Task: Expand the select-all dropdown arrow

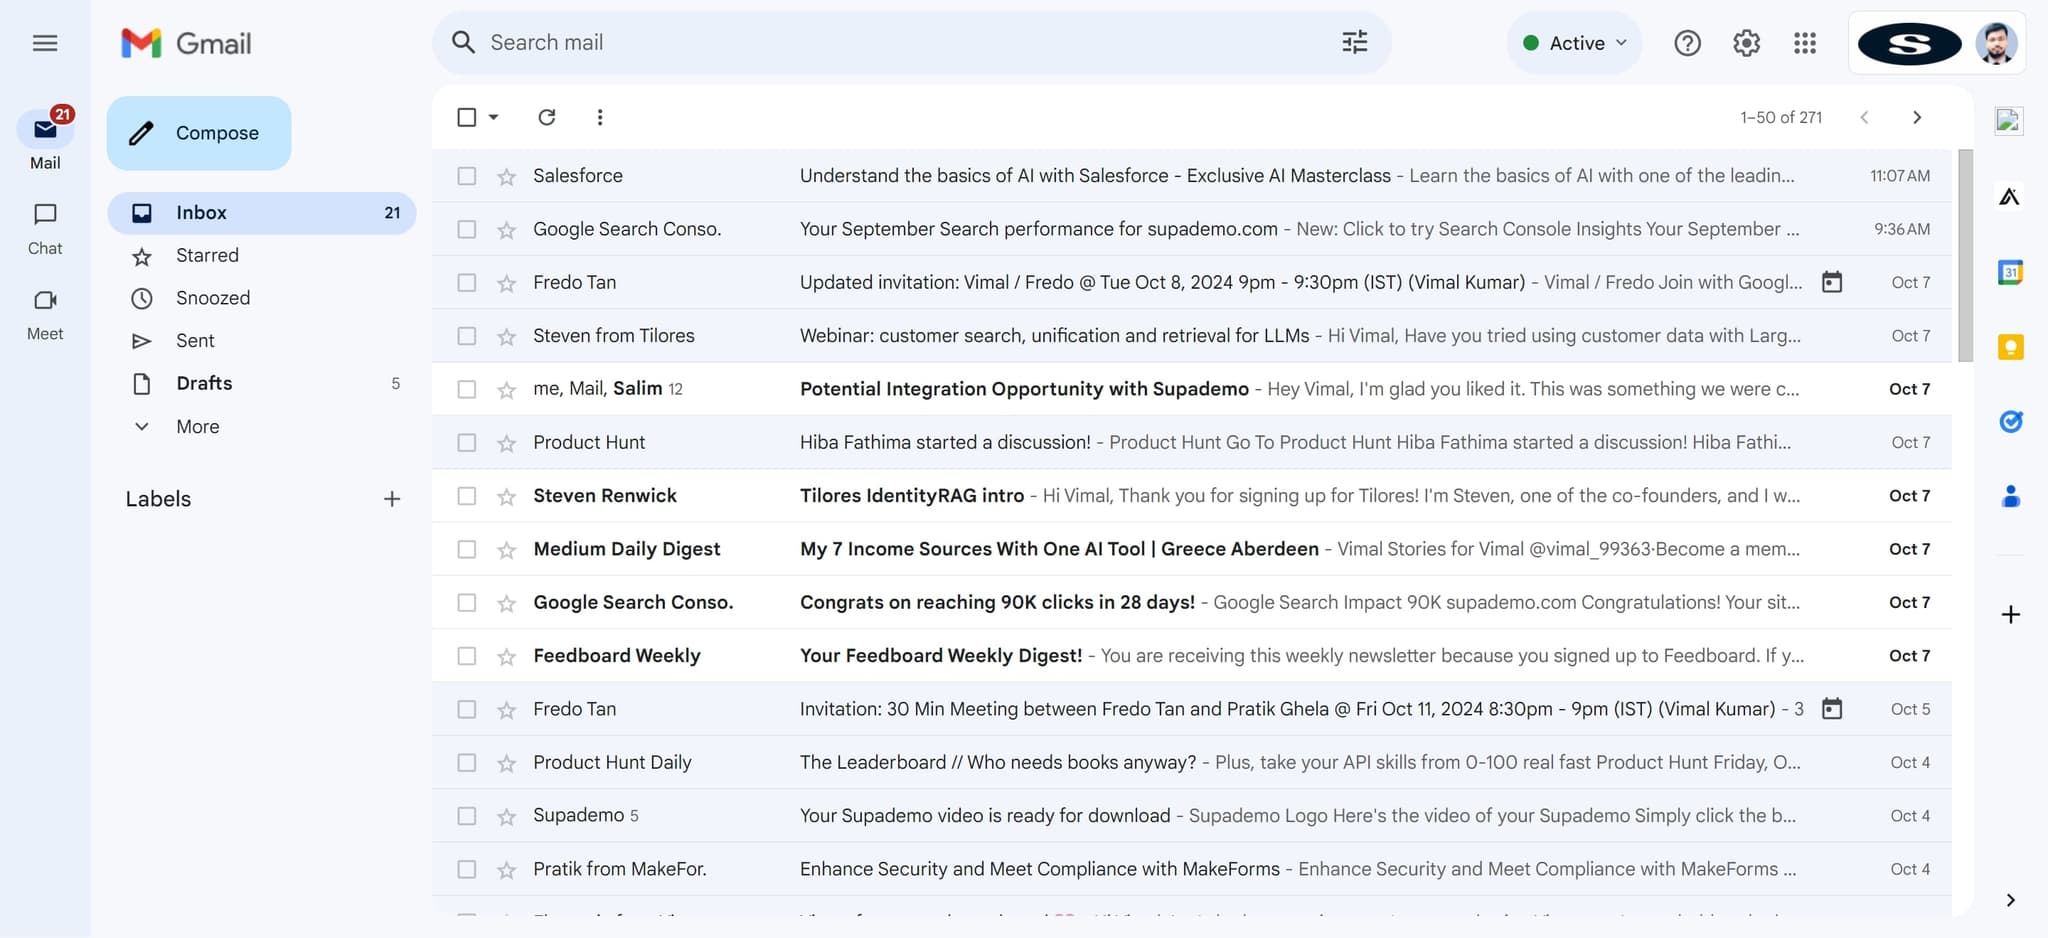Action: 494,117
